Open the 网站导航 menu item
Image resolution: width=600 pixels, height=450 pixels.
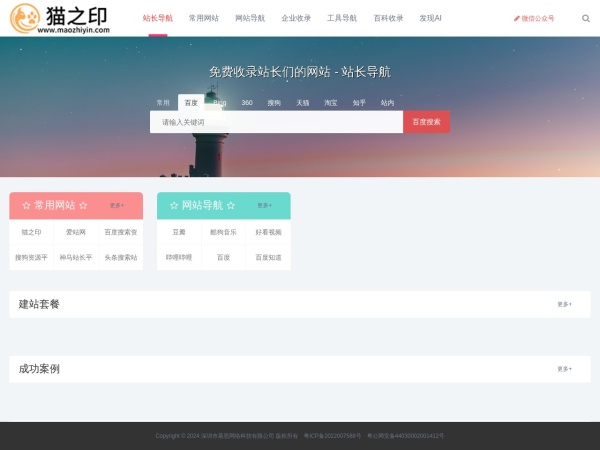[x=250, y=18]
